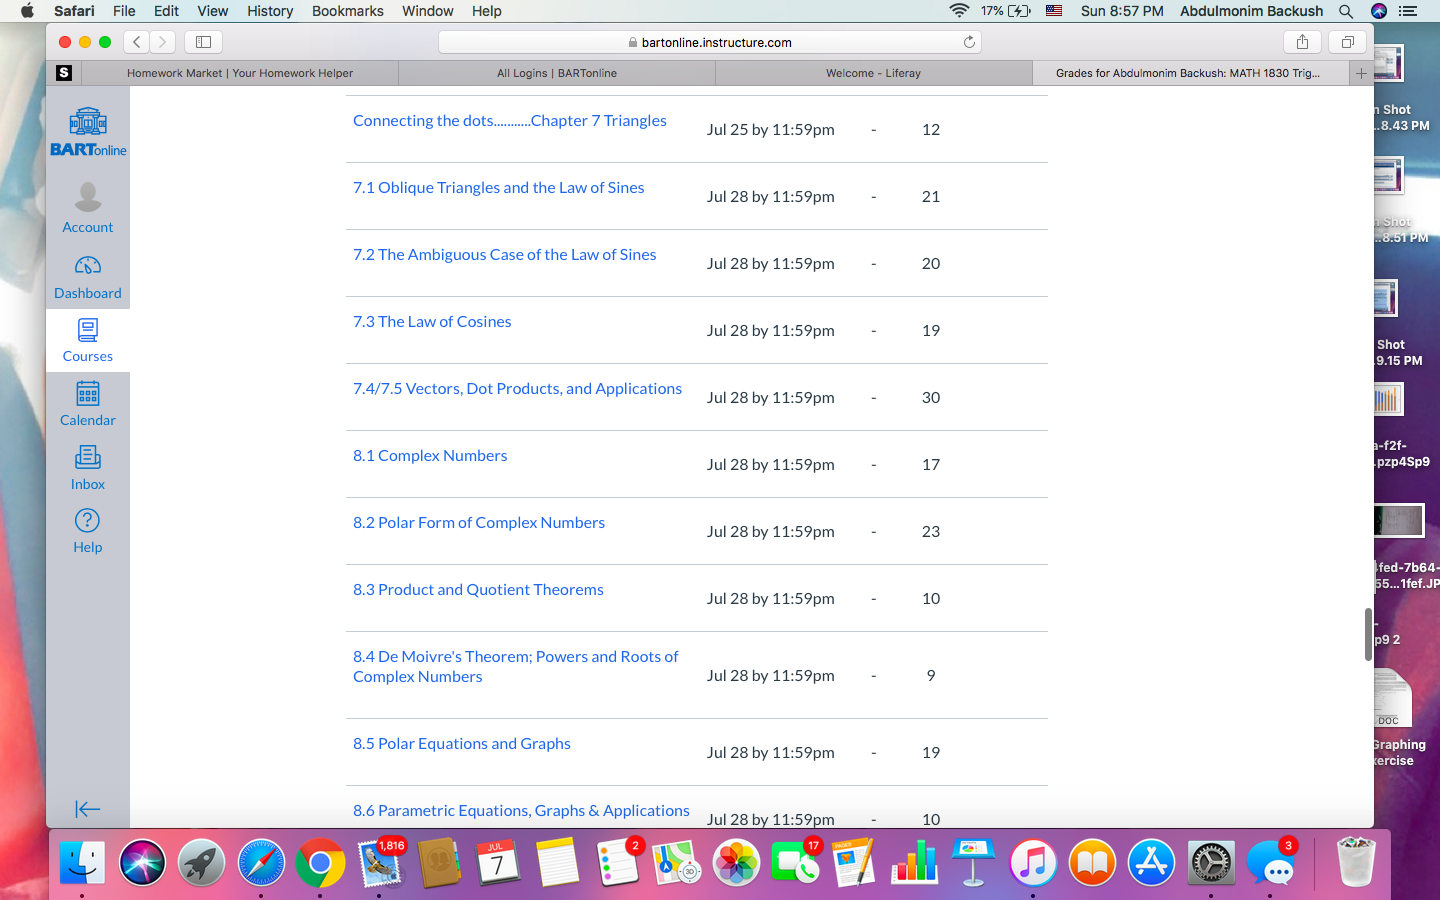
Task: Open the BARTonline home logo
Action: [88, 132]
